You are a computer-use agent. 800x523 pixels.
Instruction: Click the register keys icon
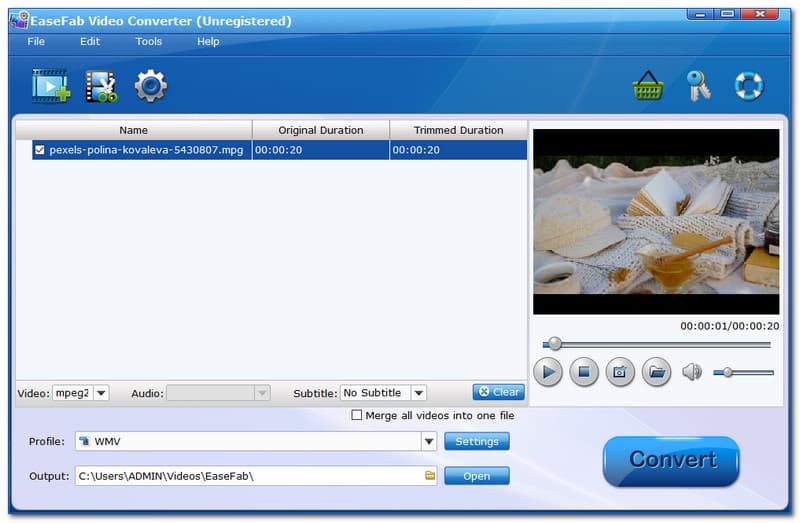click(x=698, y=86)
